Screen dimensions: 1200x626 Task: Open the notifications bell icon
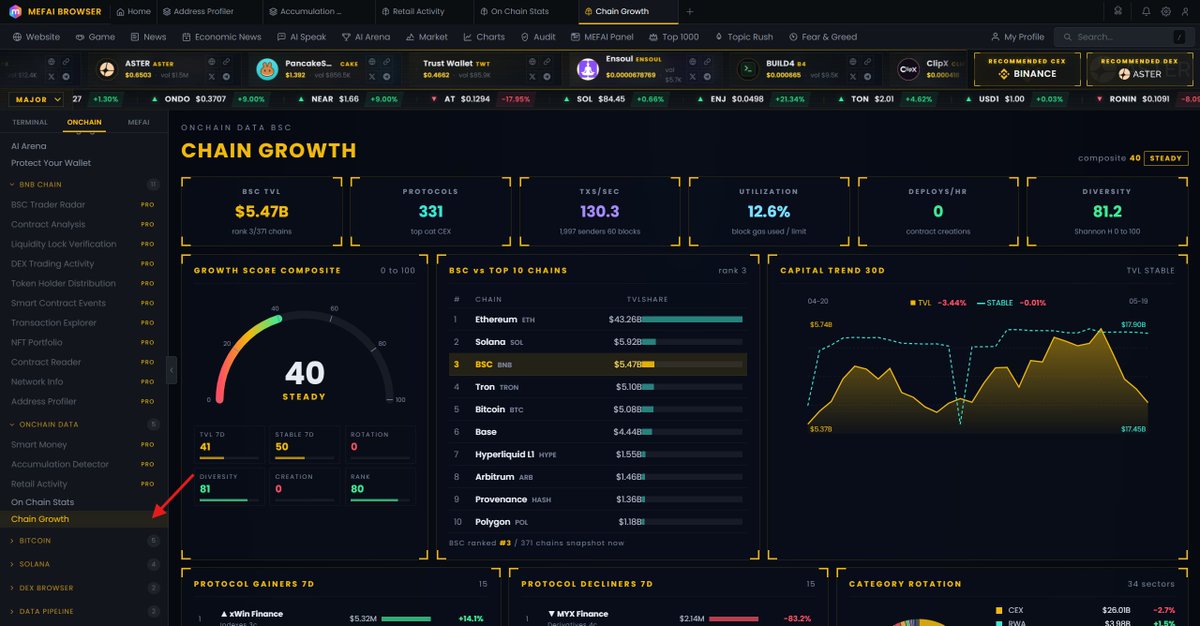[1145, 11]
